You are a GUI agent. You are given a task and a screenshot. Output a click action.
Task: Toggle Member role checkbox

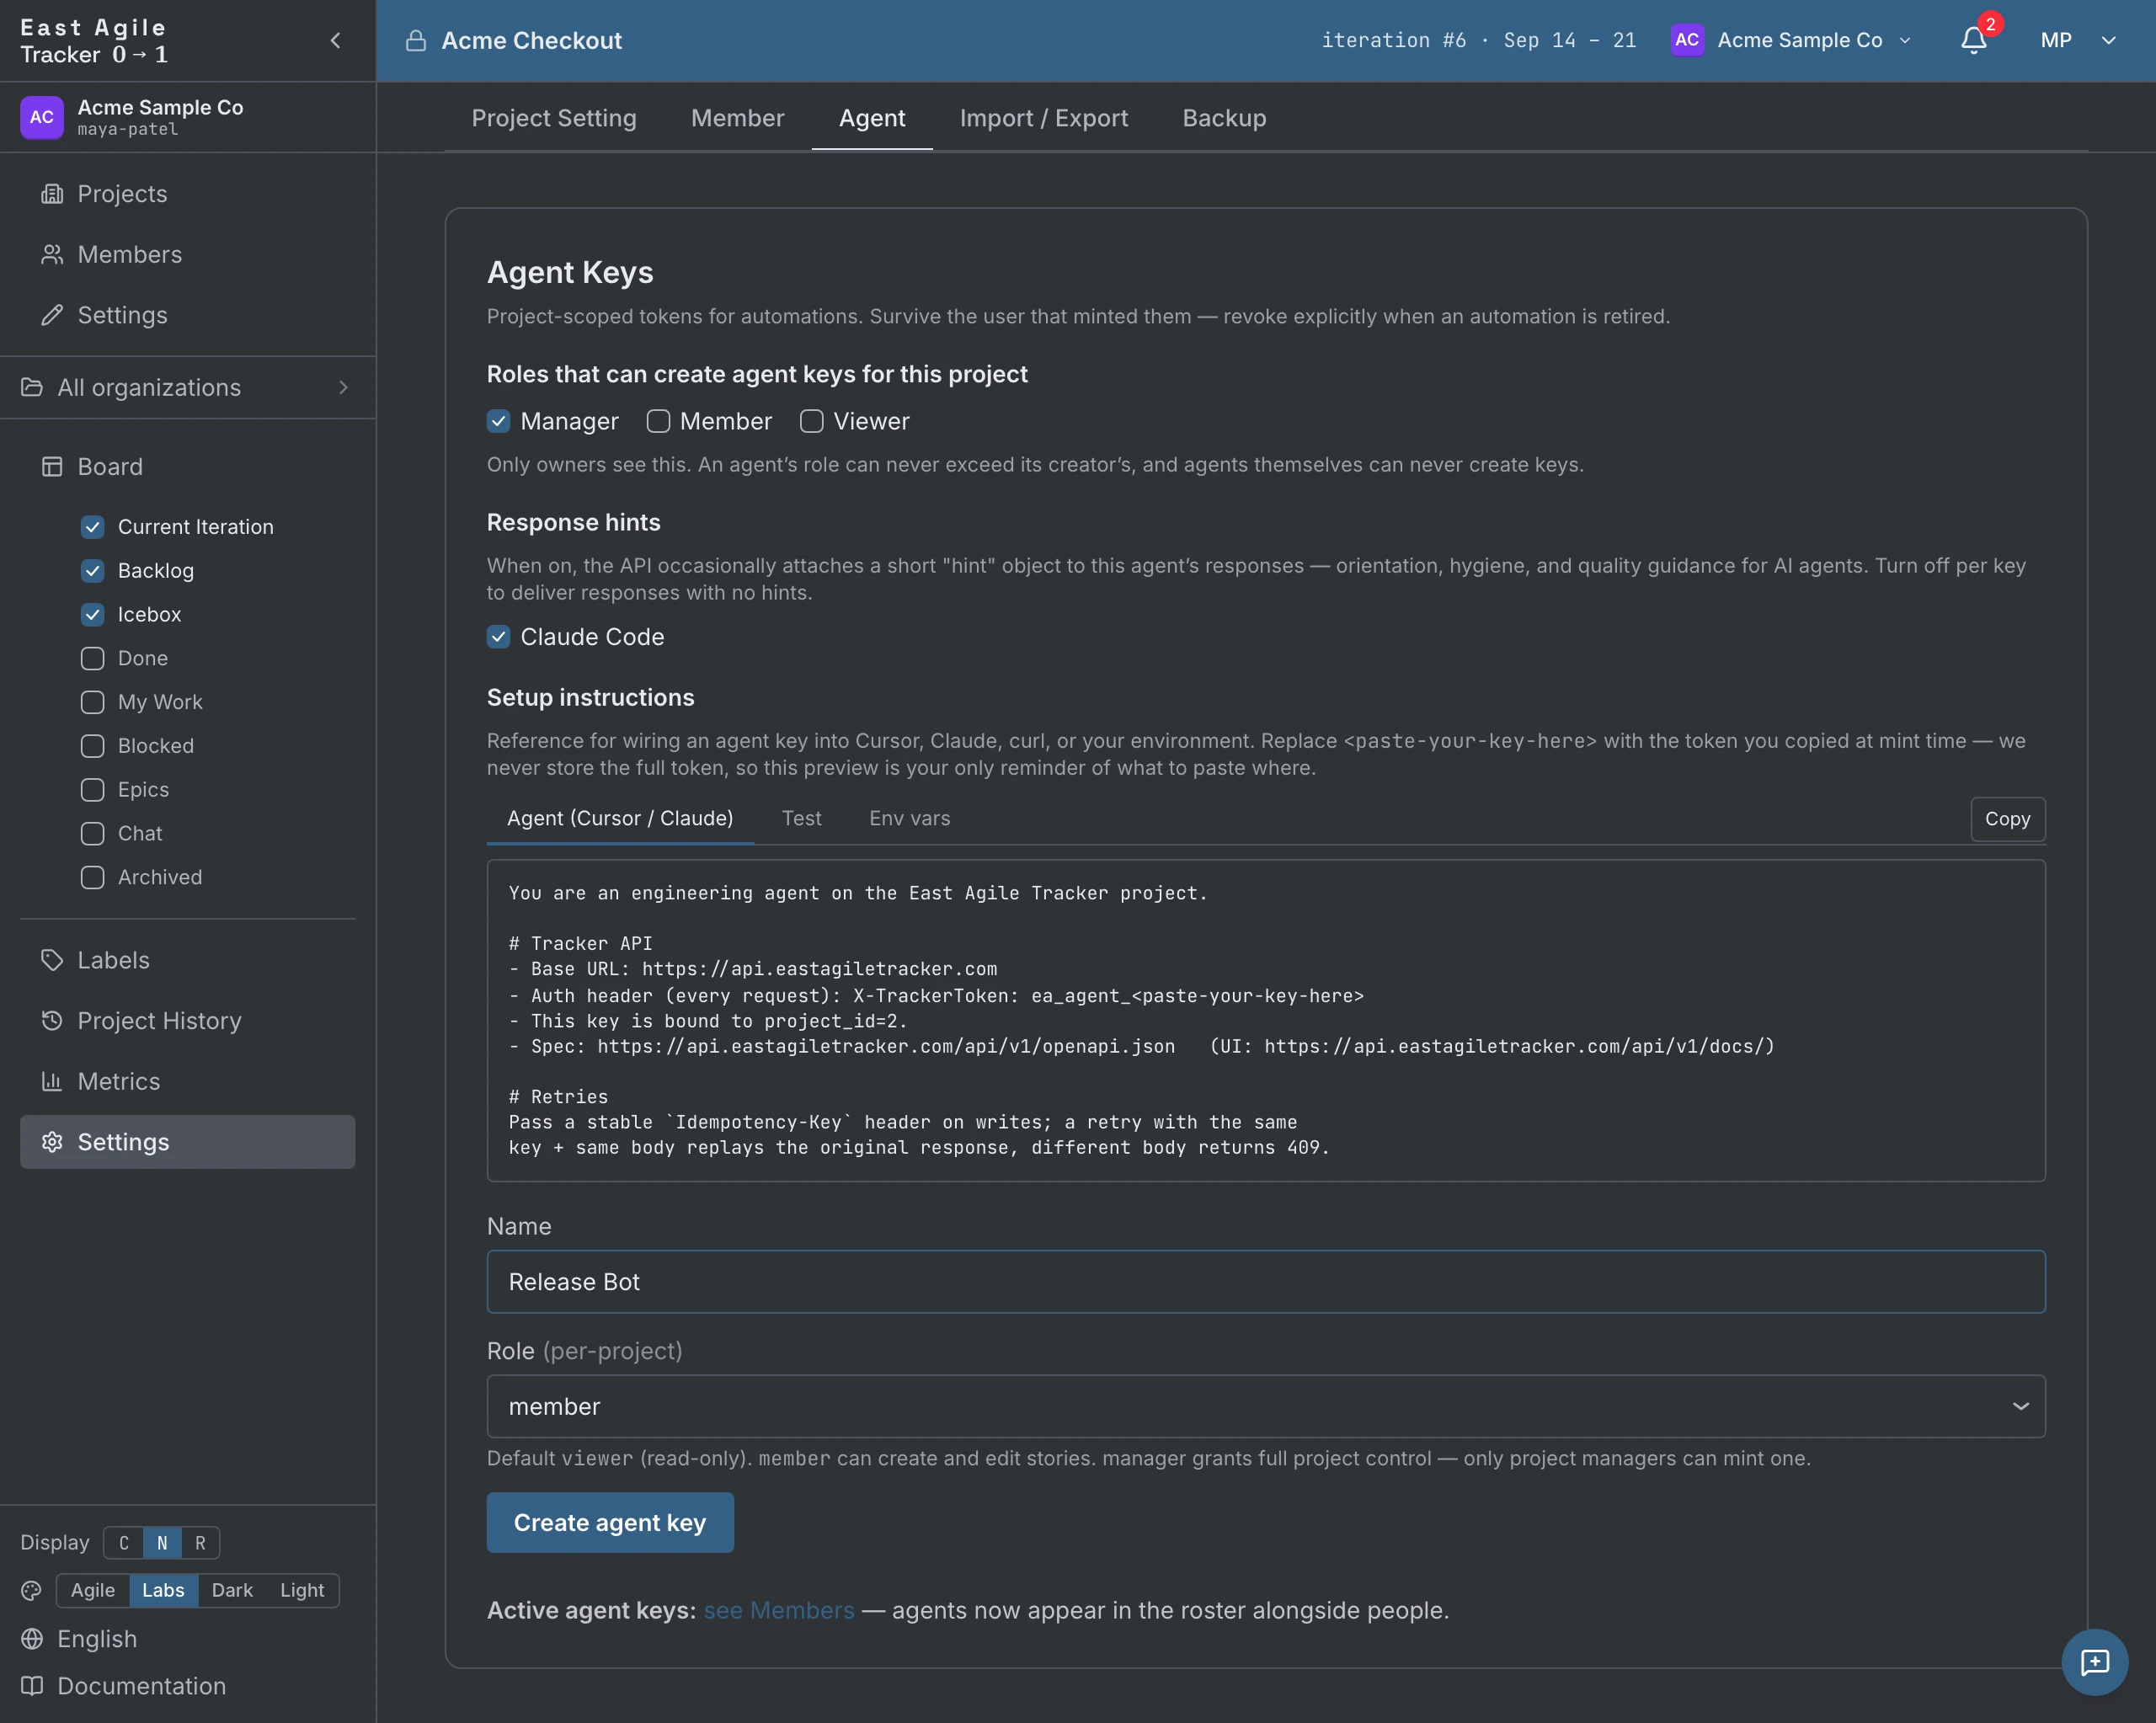pyautogui.click(x=658, y=421)
